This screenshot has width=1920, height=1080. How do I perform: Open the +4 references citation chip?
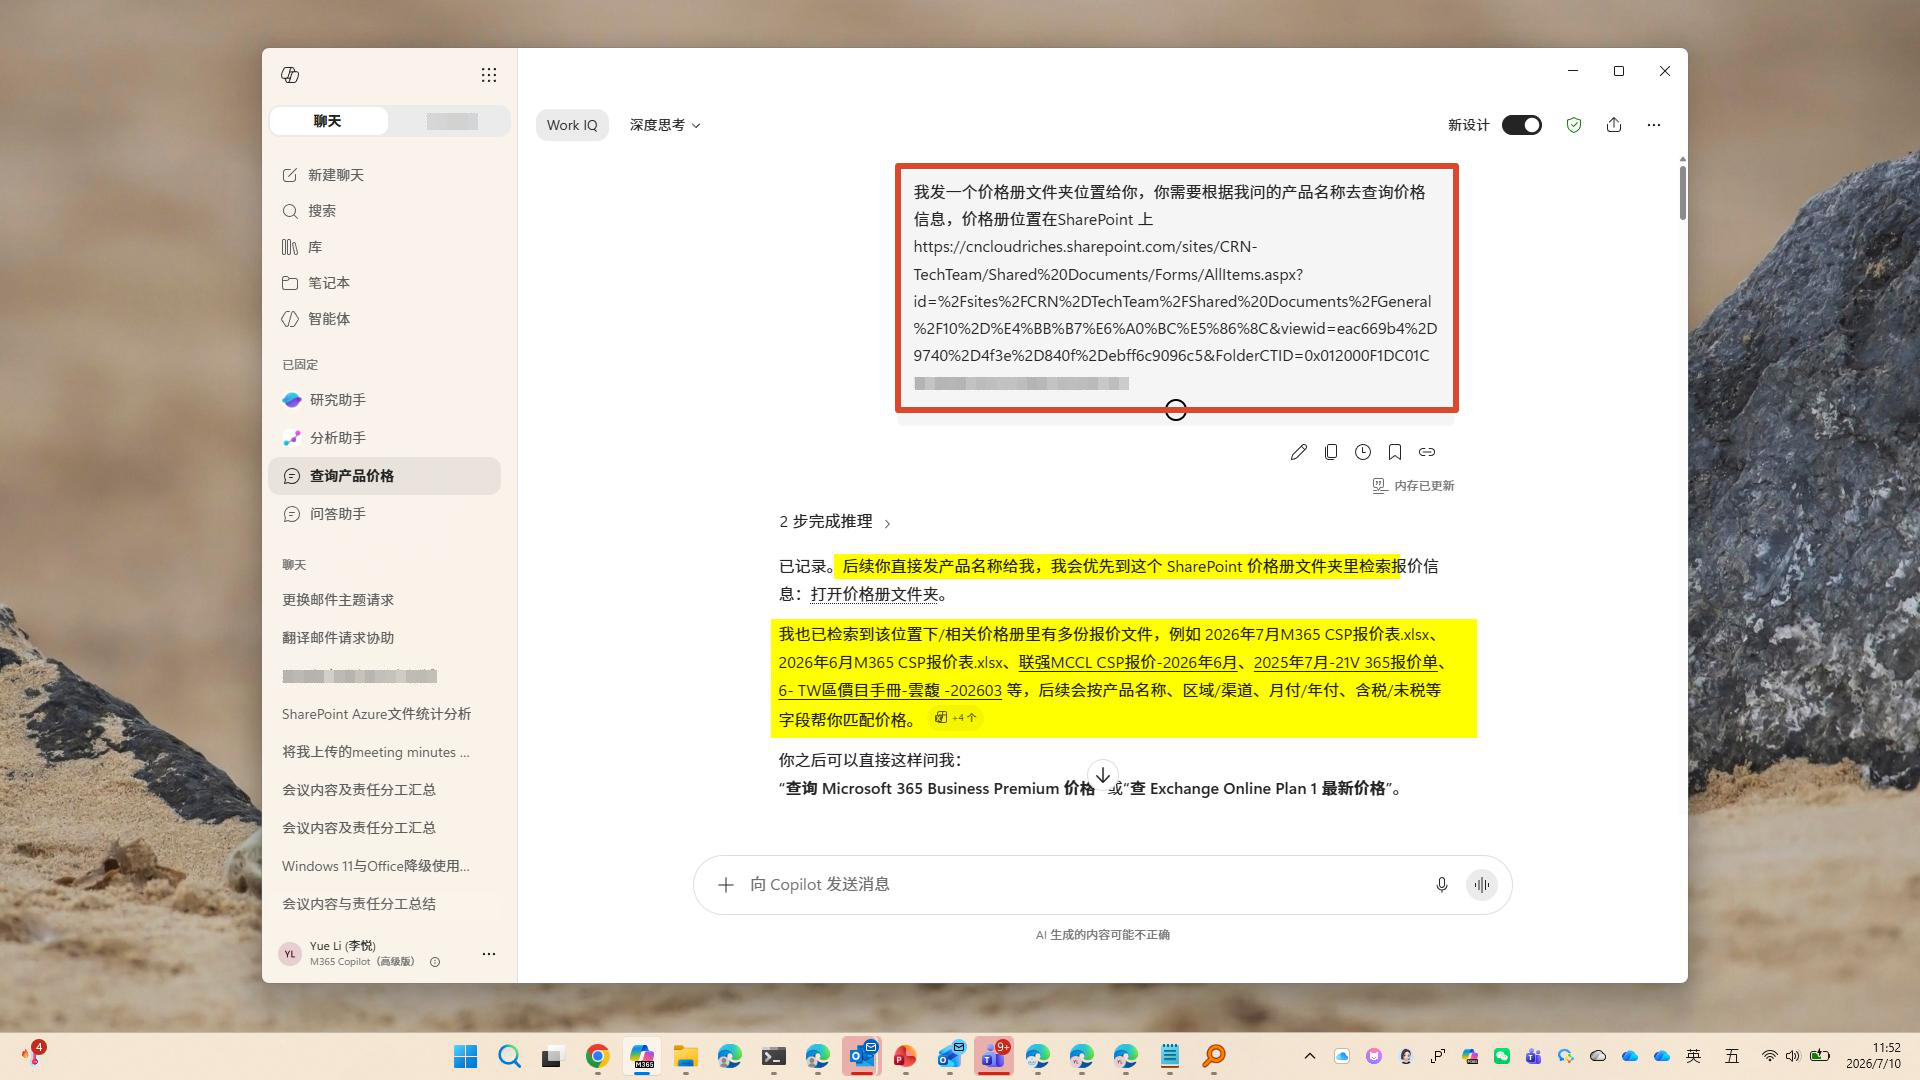[955, 718]
